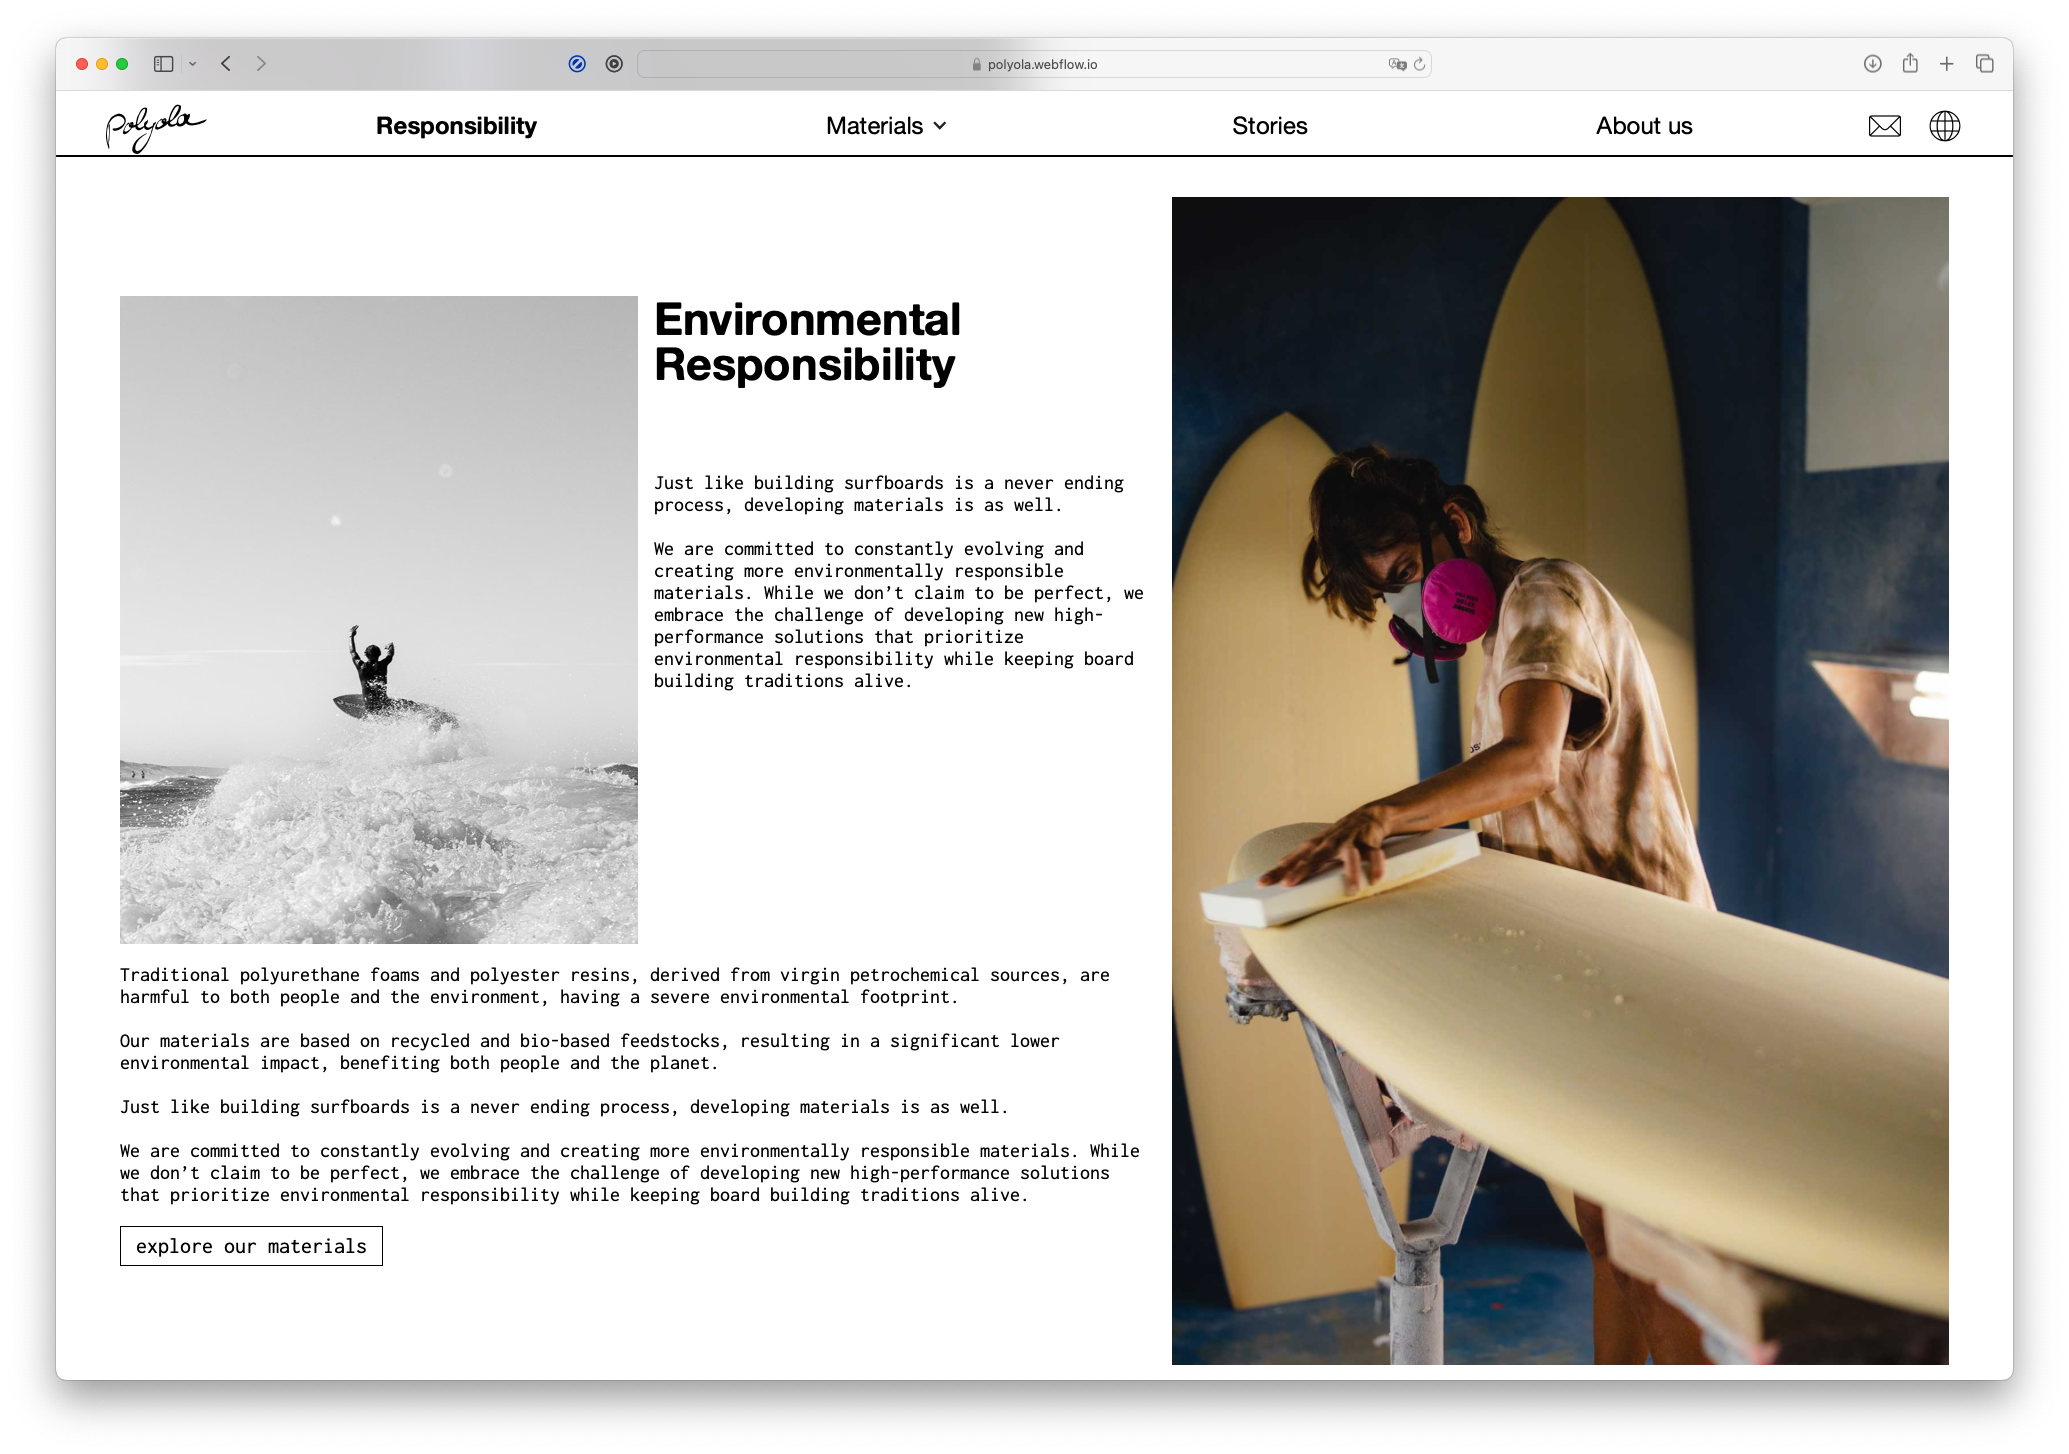Viewport: 2069px width, 1454px height.
Task: Expand the Materials dropdown menu
Action: pos(886,126)
